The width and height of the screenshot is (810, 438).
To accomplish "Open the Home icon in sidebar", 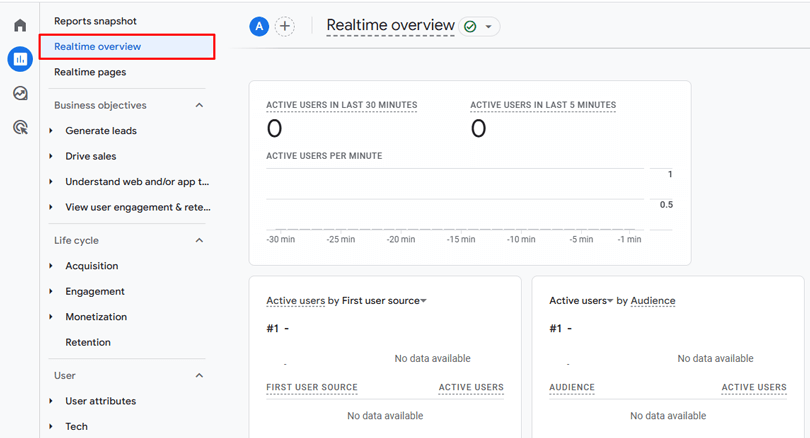I will (20, 25).
